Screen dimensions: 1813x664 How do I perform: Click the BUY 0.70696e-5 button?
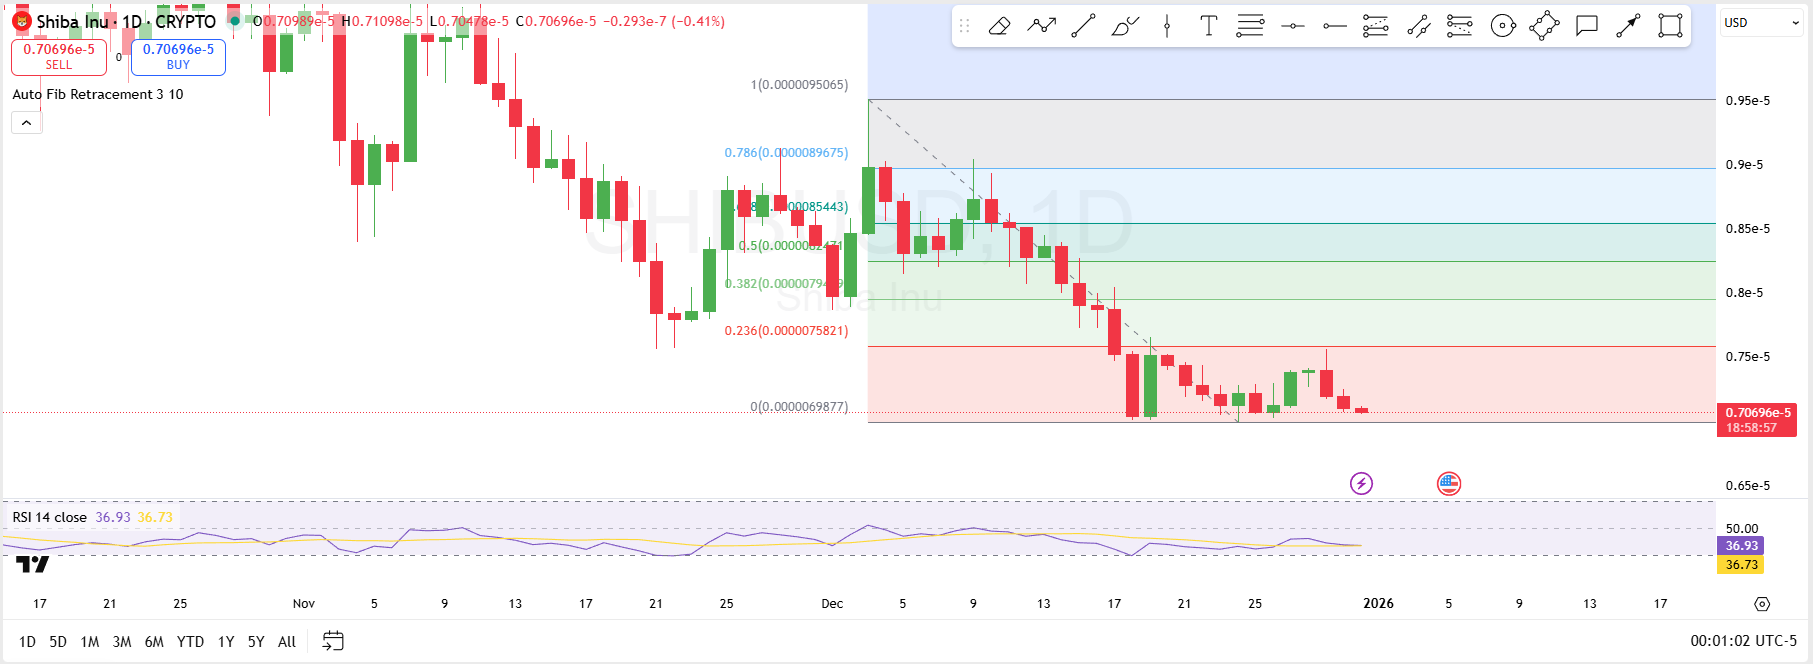[x=178, y=57]
